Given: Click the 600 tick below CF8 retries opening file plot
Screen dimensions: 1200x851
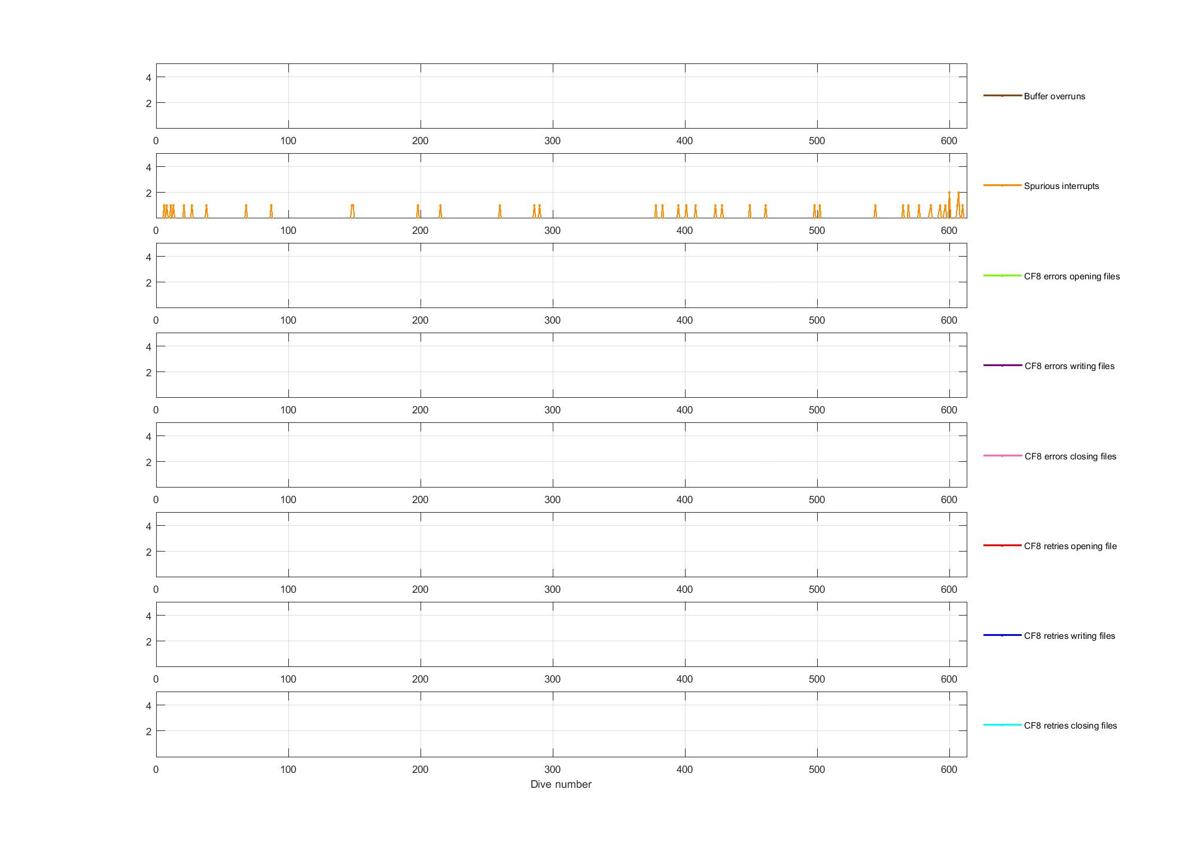Looking at the screenshot, I should [x=949, y=590].
